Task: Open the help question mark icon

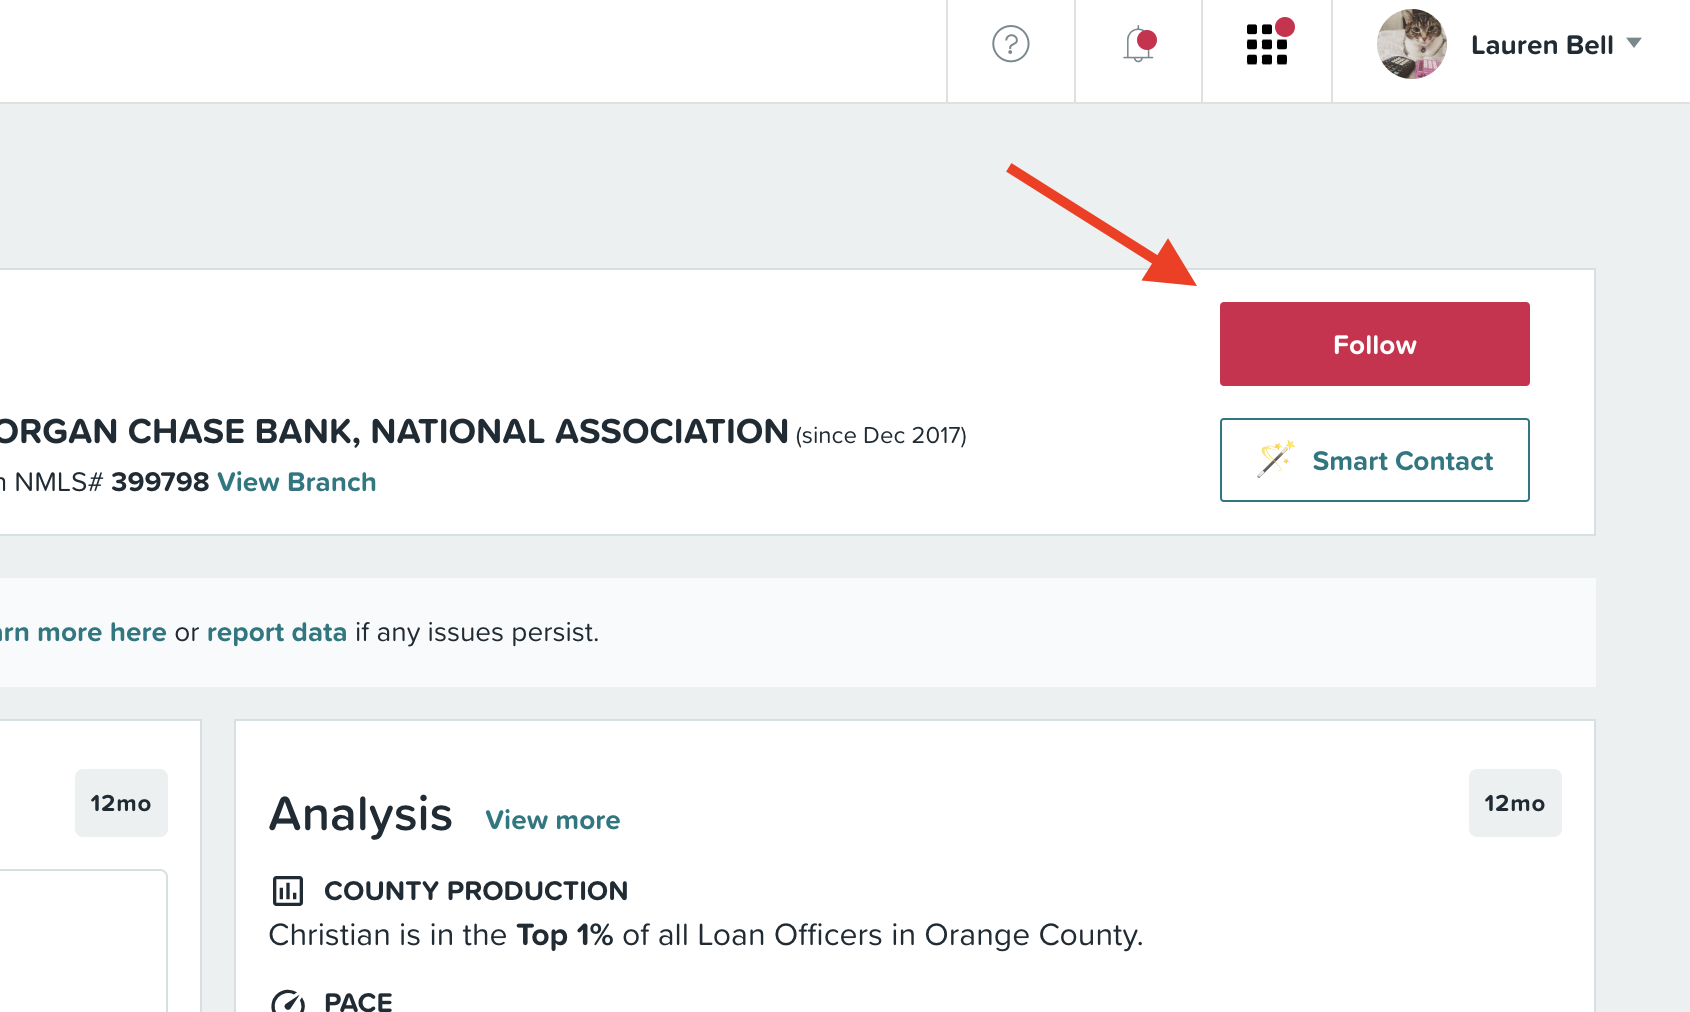Action: pos(1010,44)
